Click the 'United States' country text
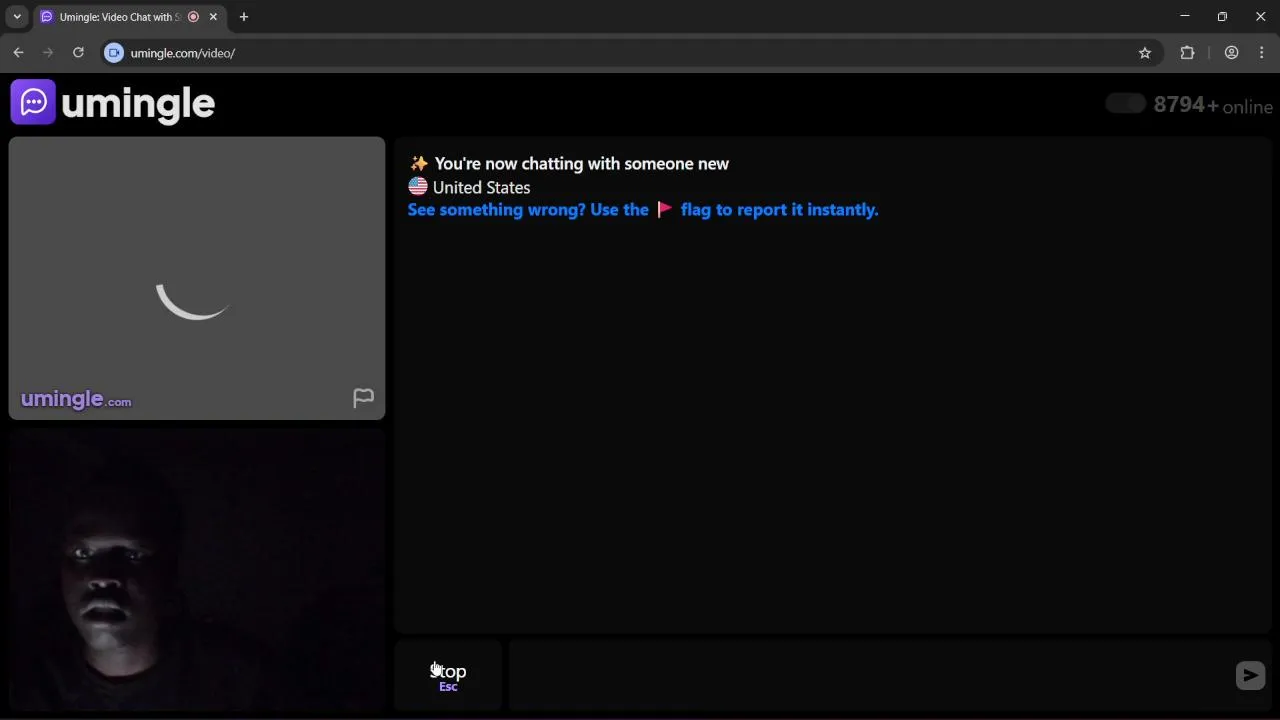The height and width of the screenshot is (720, 1280). (481, 187)
